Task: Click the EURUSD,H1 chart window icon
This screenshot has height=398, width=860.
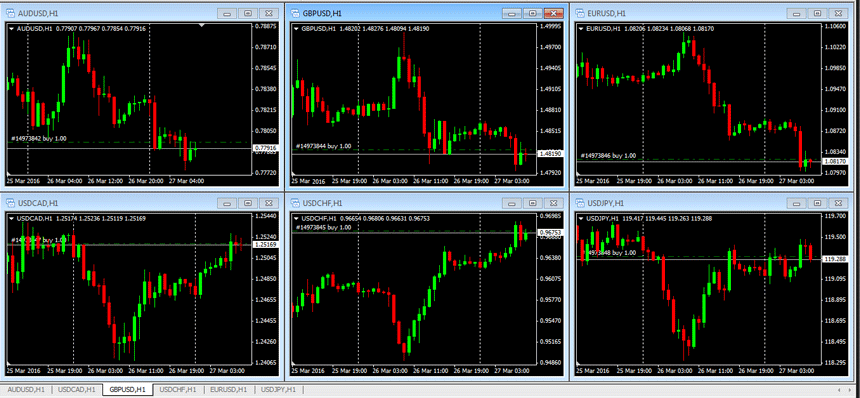Action: tap(579, 13)
